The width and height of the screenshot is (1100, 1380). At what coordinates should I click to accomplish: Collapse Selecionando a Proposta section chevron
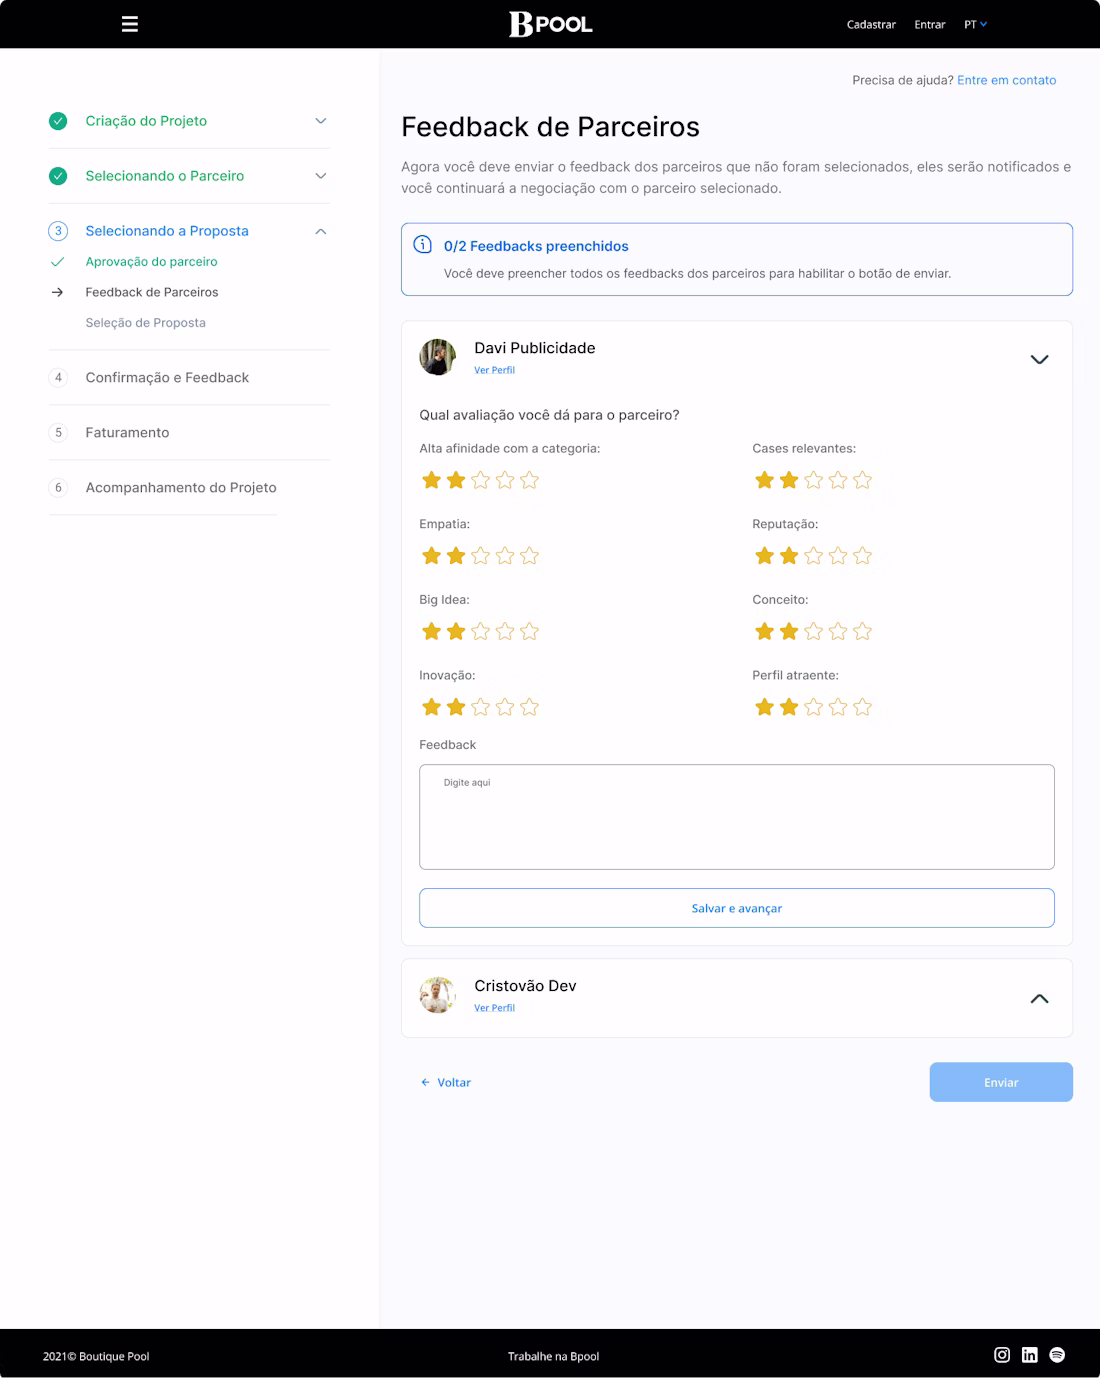click(x=321, y=231)
